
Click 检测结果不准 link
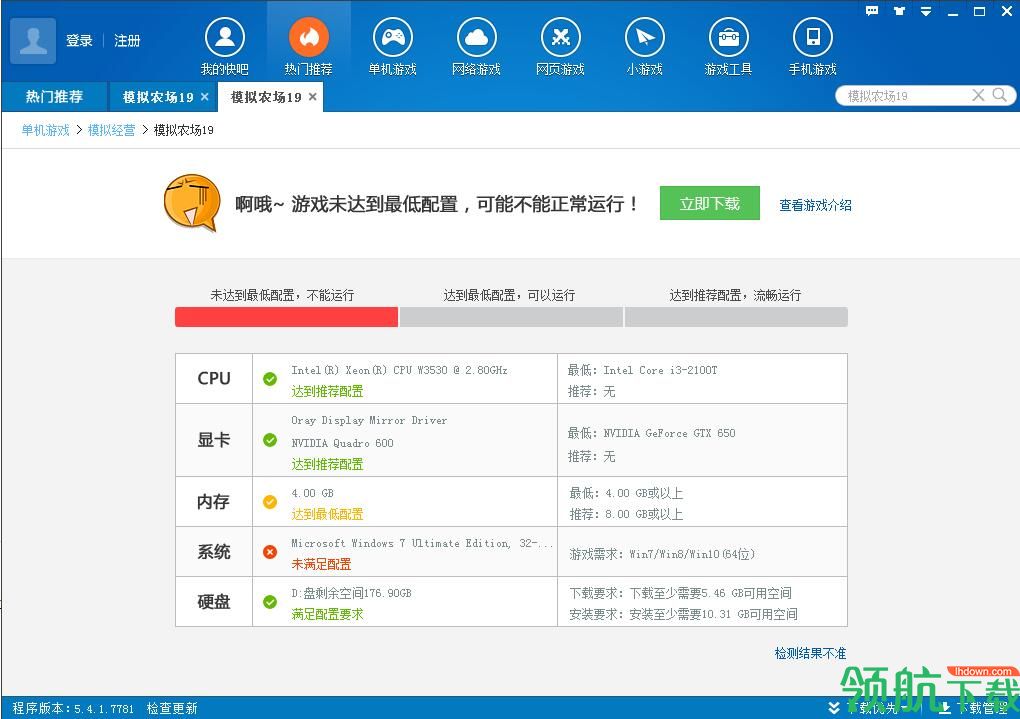click(x=810, y=653)
